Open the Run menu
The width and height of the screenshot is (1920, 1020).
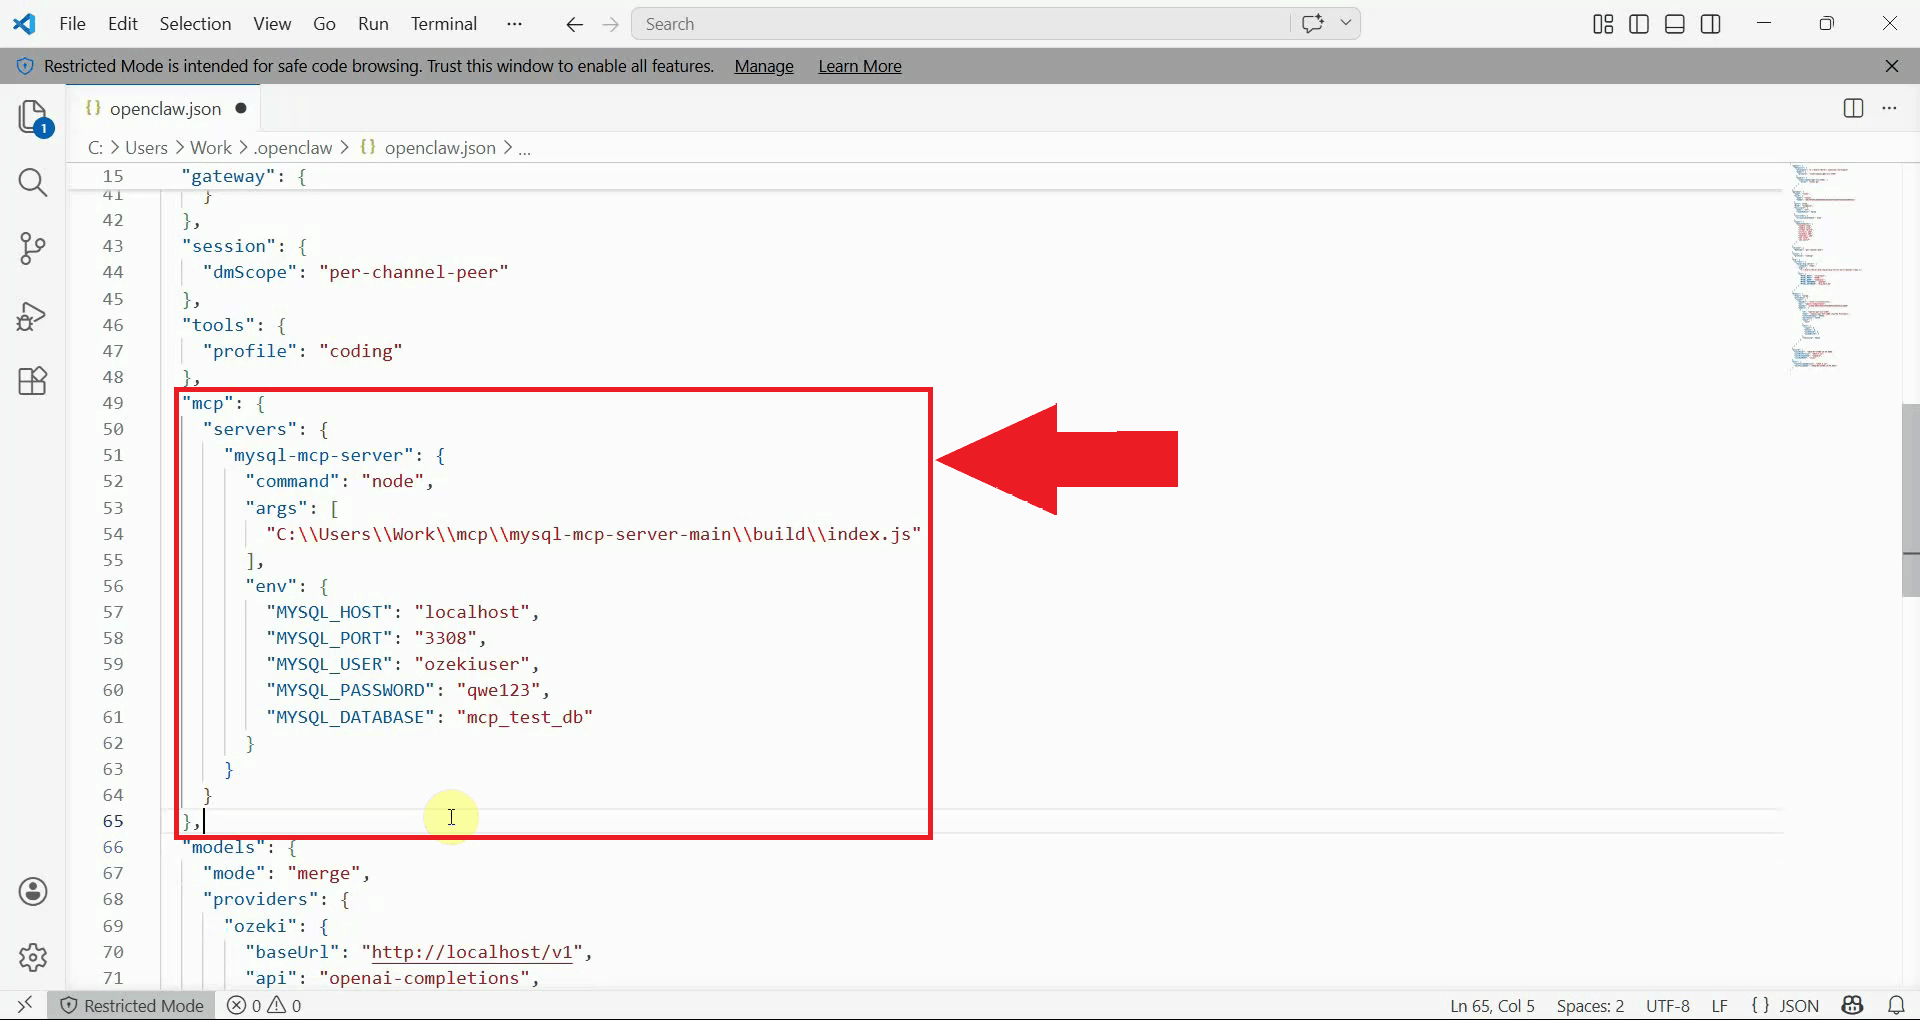click(x=373, y=24)
